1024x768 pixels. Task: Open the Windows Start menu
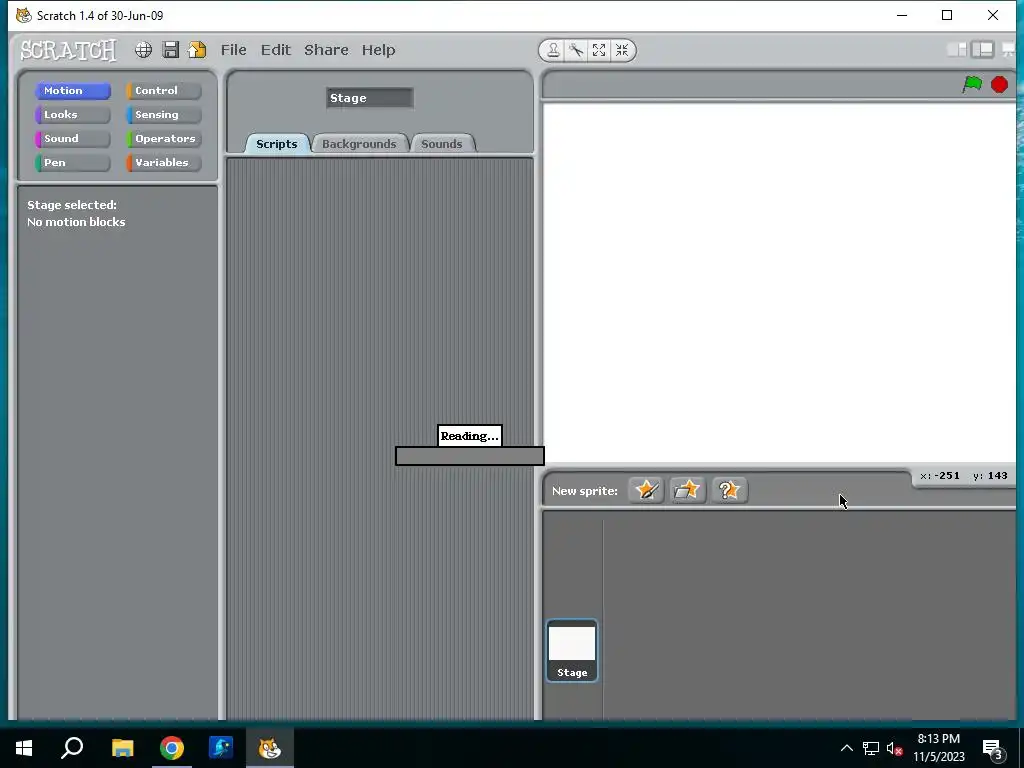pos(24,748)
